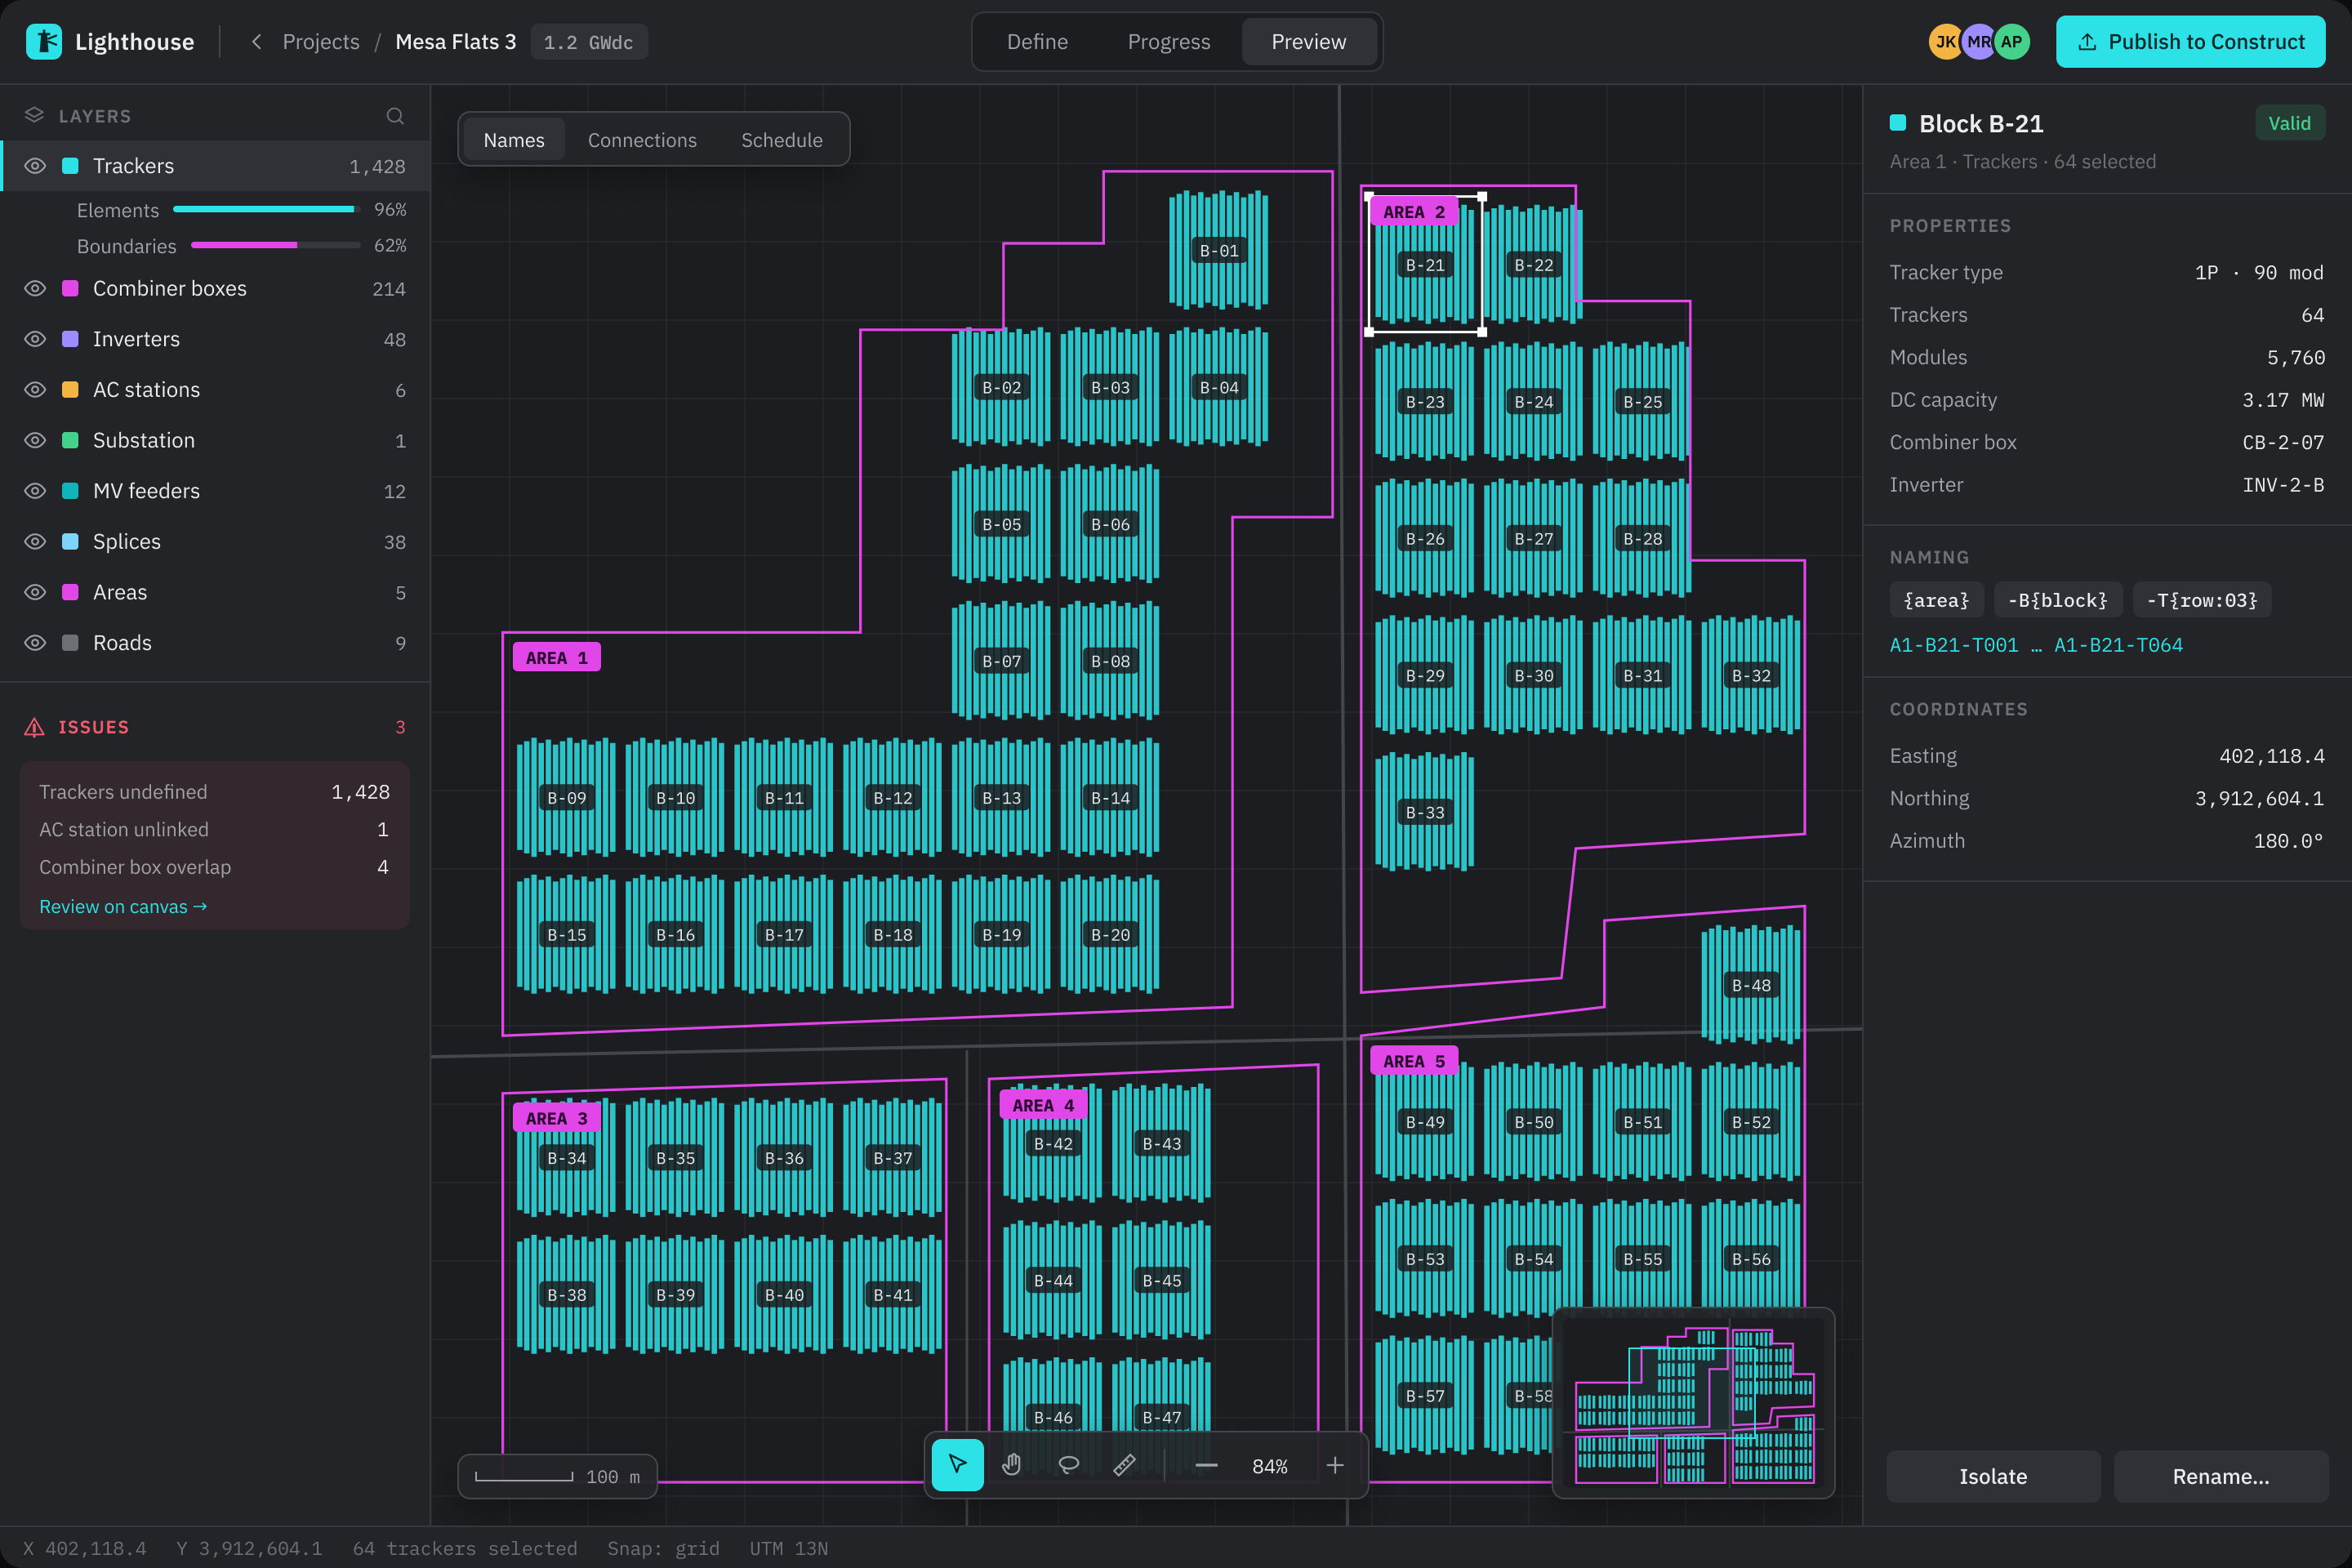Open the Preview tab
The width and height of the screenshot is (2352, 1568).
click(1308, 42)
